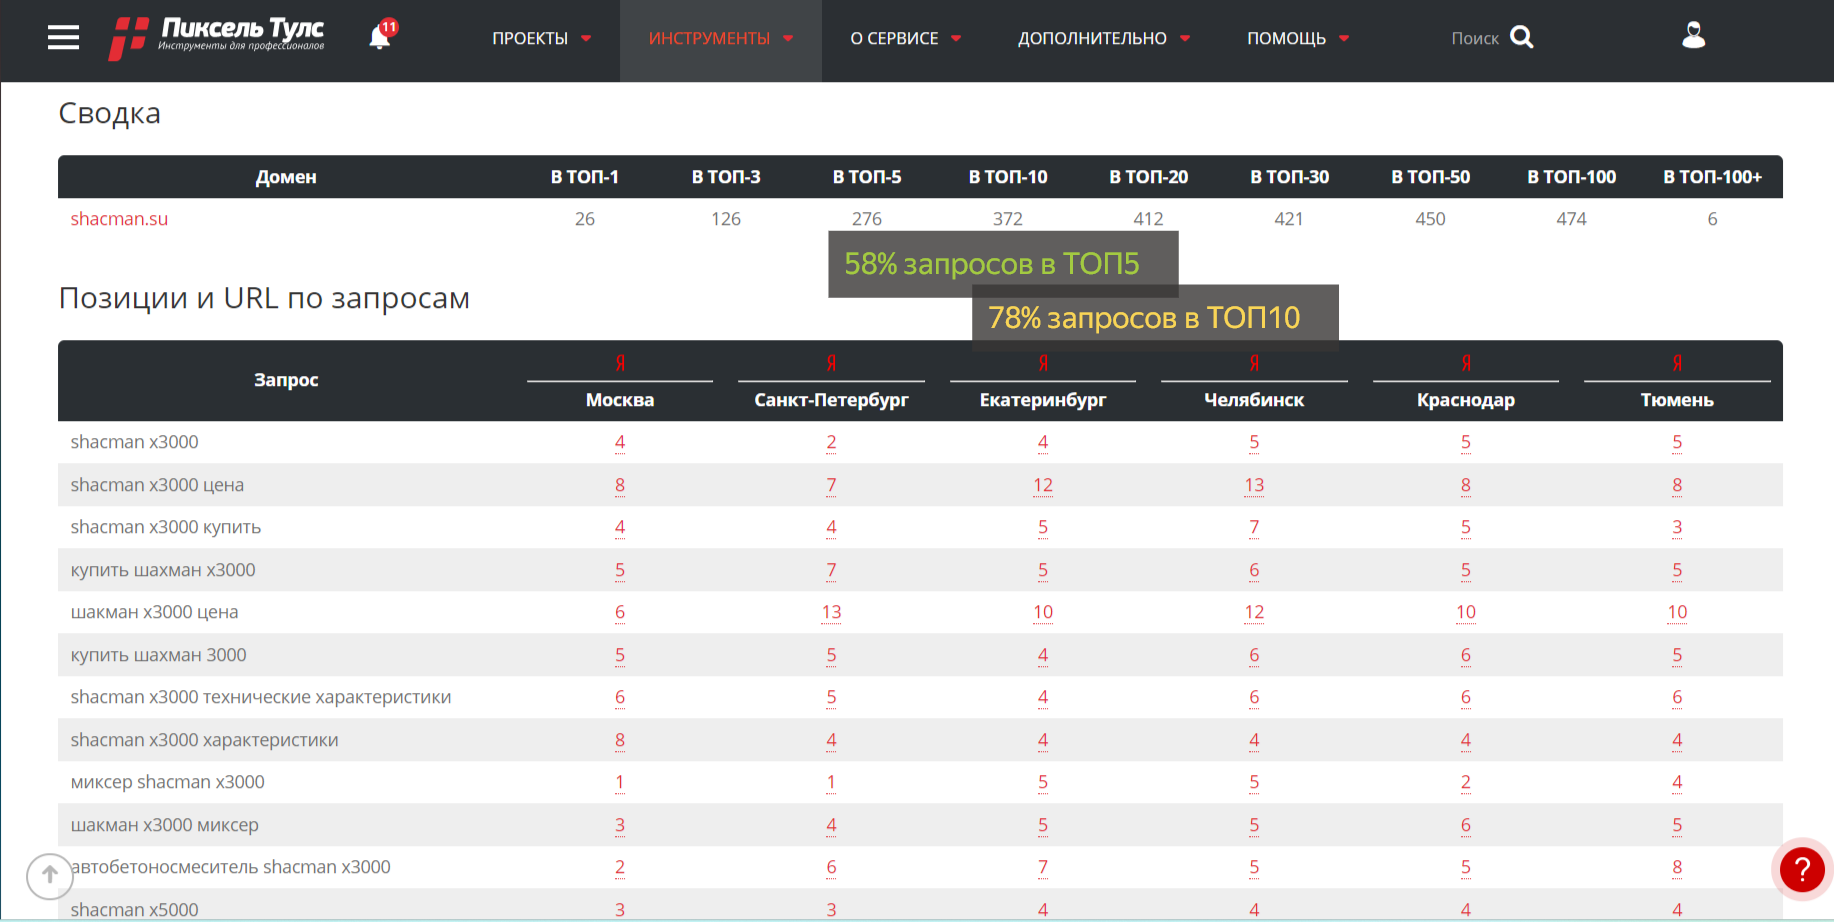Click the В ТОП-1 value 26
This screenshot has width=1834, height=922.
(585, 219)
